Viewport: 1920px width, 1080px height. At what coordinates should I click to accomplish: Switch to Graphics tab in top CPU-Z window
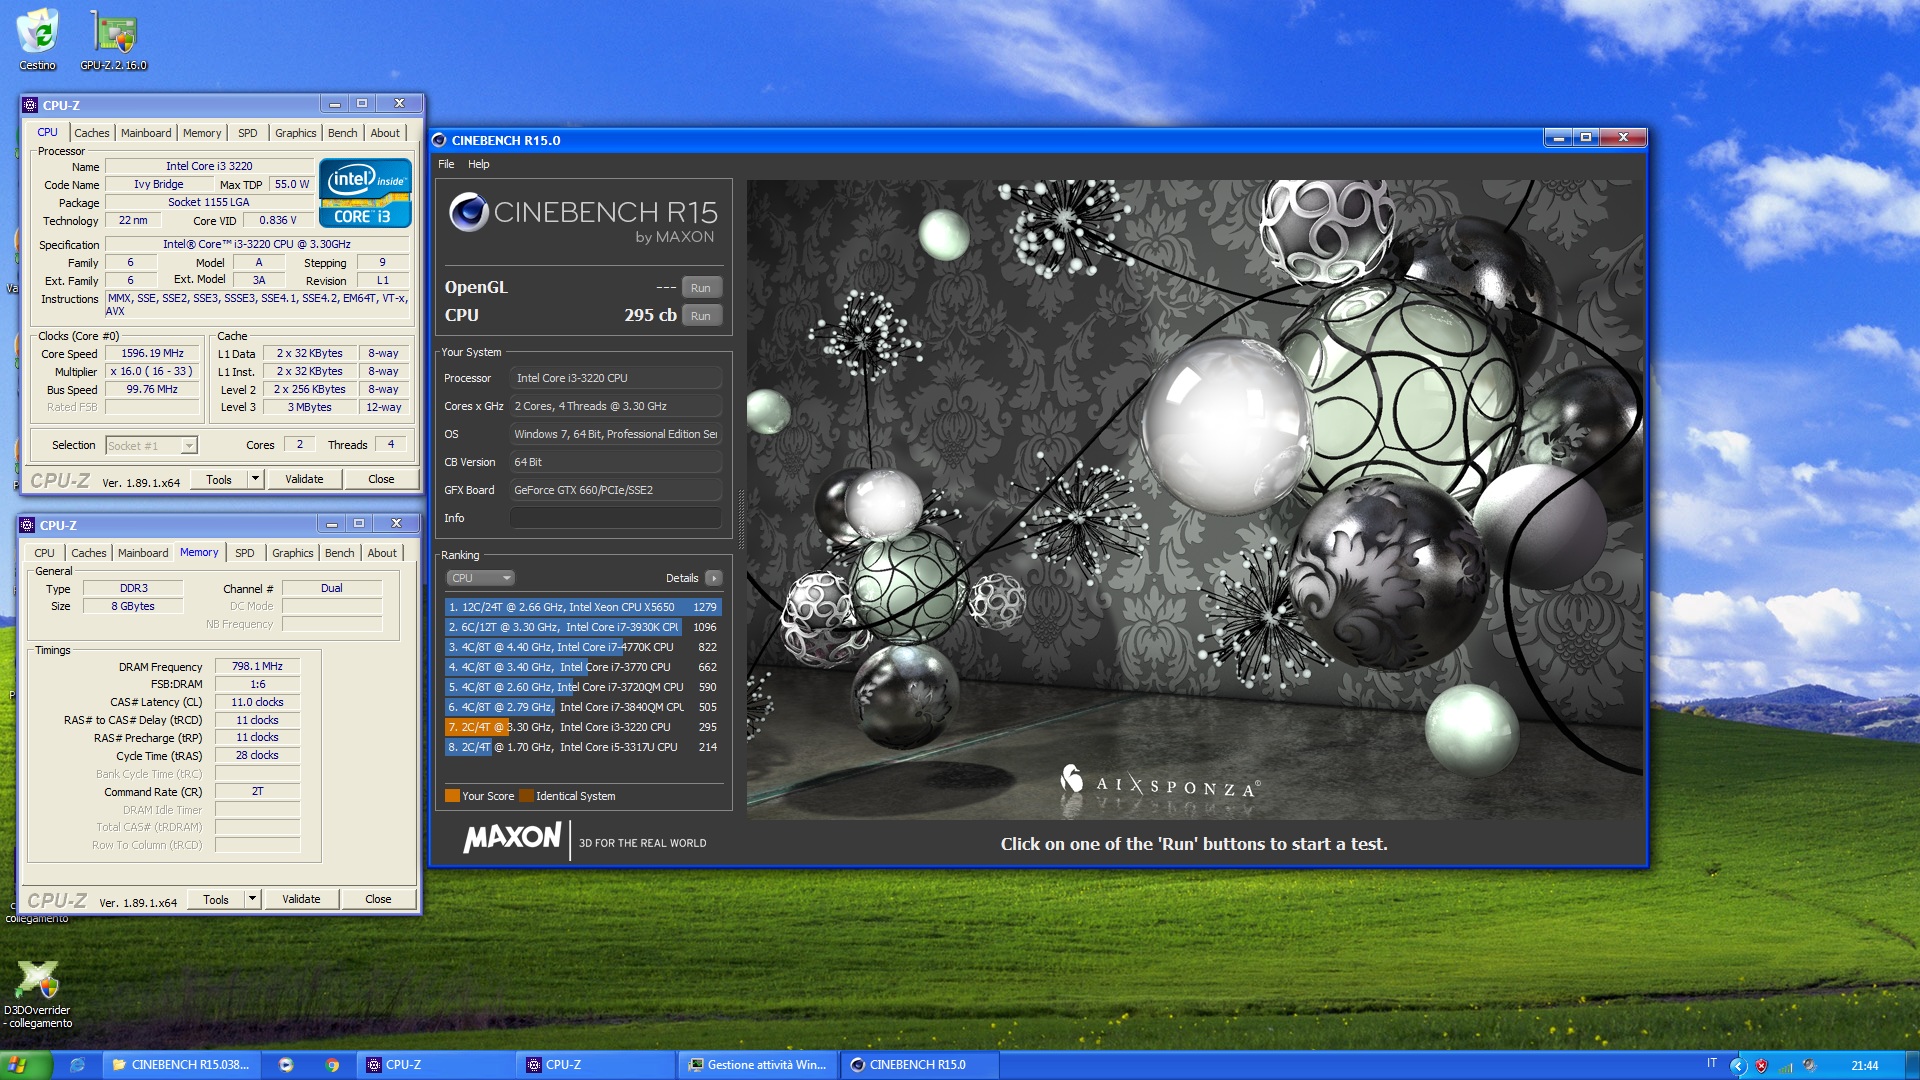tap(296, 133)
